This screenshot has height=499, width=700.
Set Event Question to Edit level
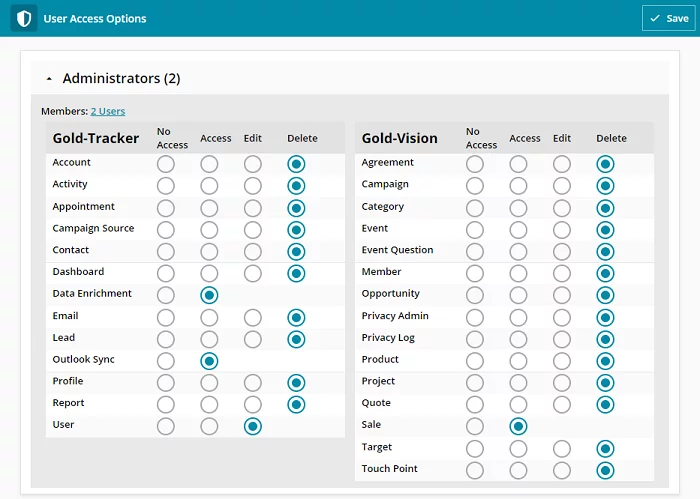click(x=562, y=252)
